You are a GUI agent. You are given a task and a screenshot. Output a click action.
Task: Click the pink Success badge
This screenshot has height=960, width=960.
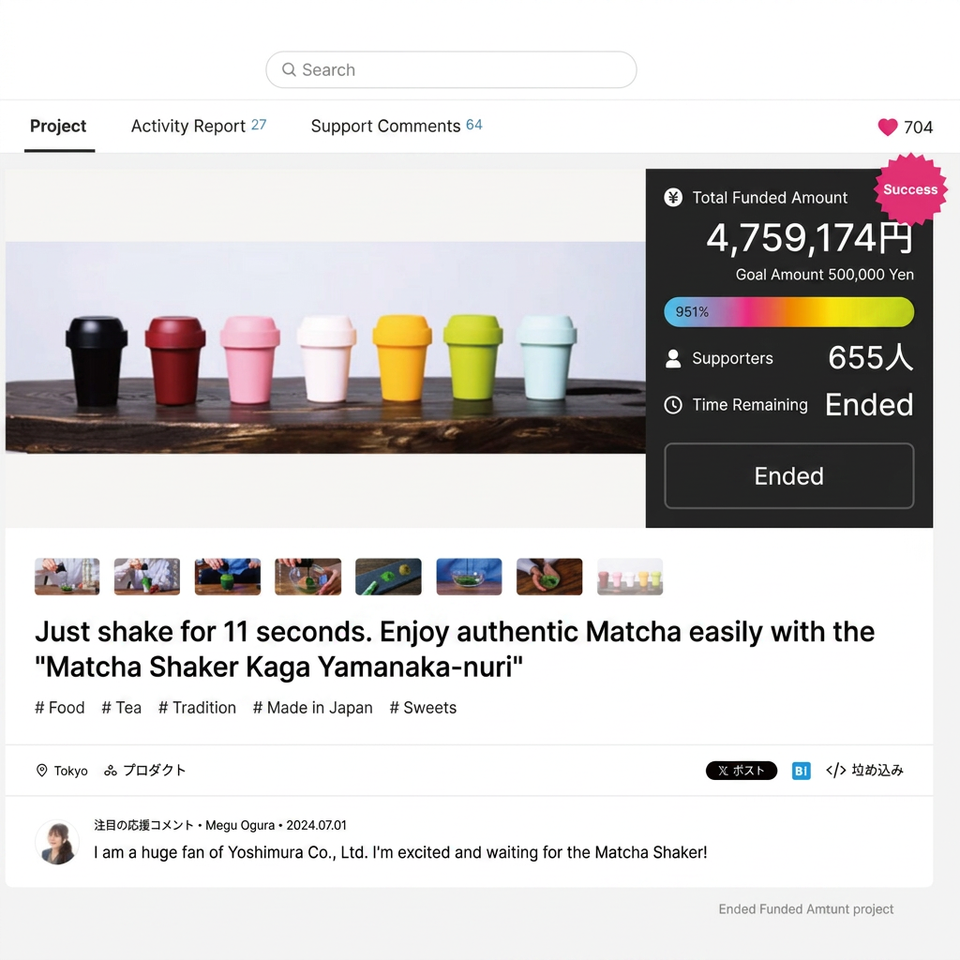tap(910, 190)
